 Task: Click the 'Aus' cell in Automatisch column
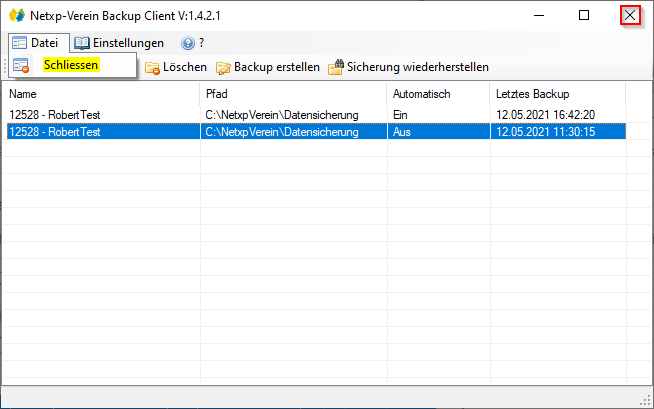click(x=438, y=132)
